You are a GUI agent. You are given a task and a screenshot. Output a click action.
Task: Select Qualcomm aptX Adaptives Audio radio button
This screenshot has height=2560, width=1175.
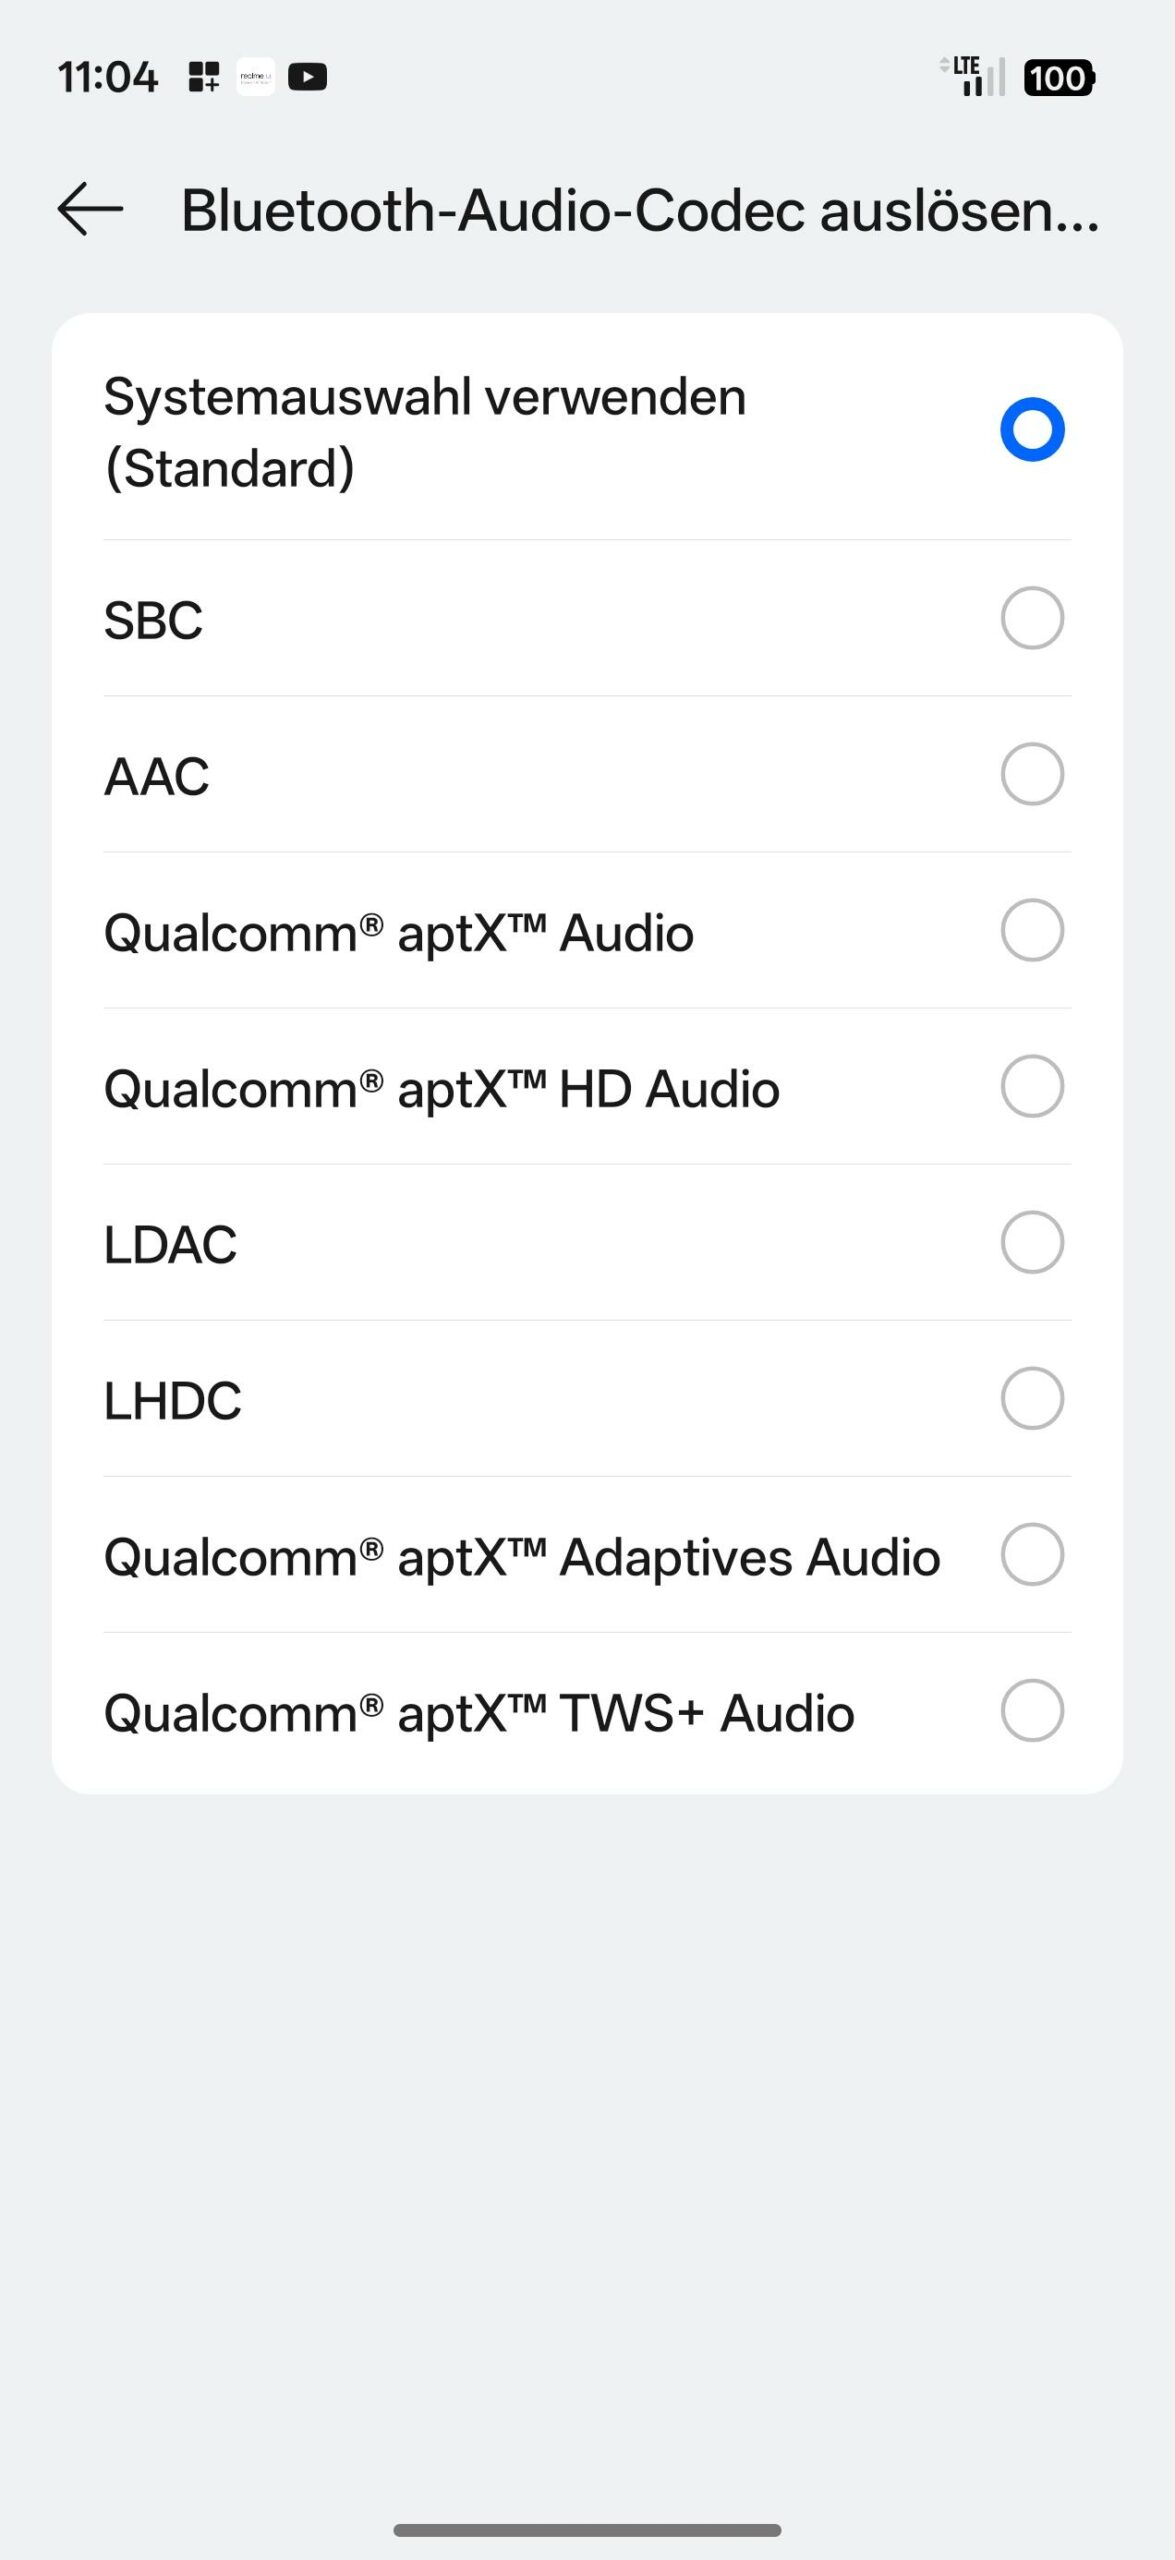coord(1032,1554)
